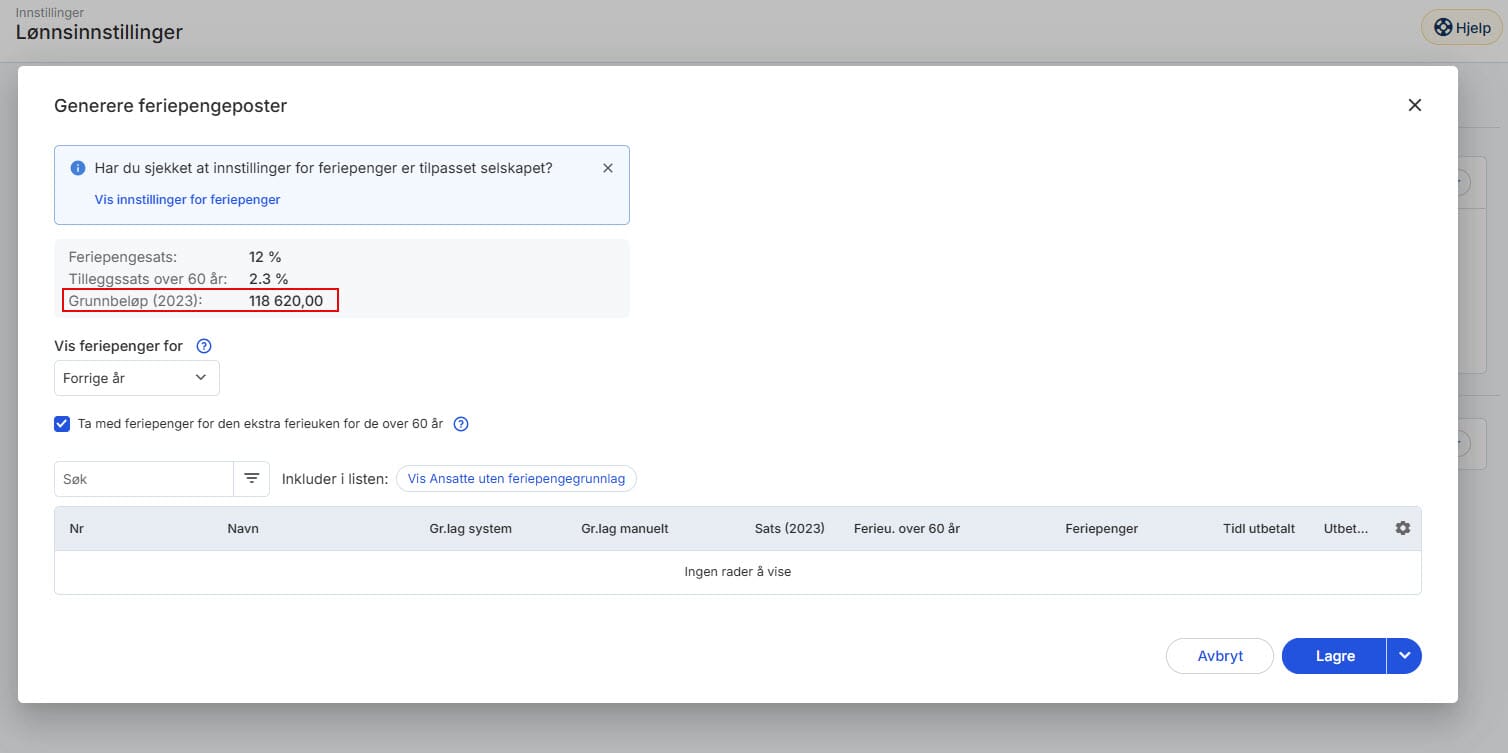Click the Gr.lag system column header
Image resolution: width=1508 pixels, height=753 pixels.
point(470,528)
